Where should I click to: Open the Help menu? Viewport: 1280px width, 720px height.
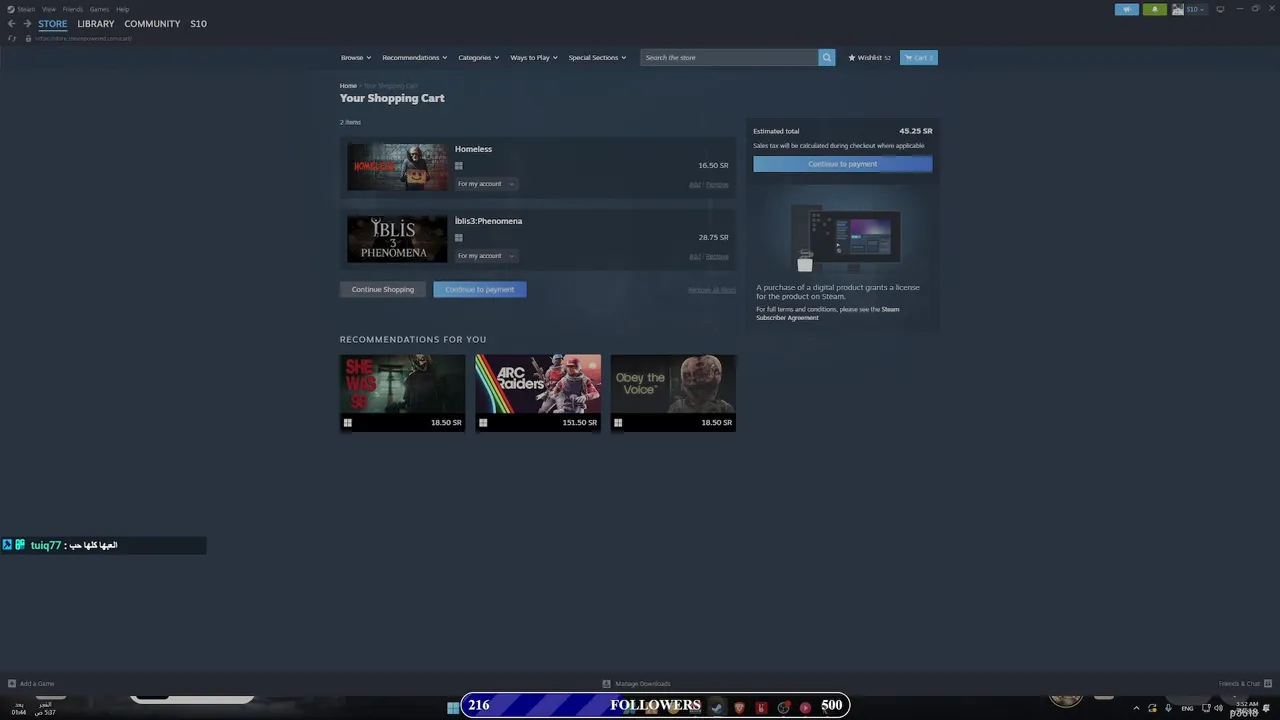click(x=122, y=9)
